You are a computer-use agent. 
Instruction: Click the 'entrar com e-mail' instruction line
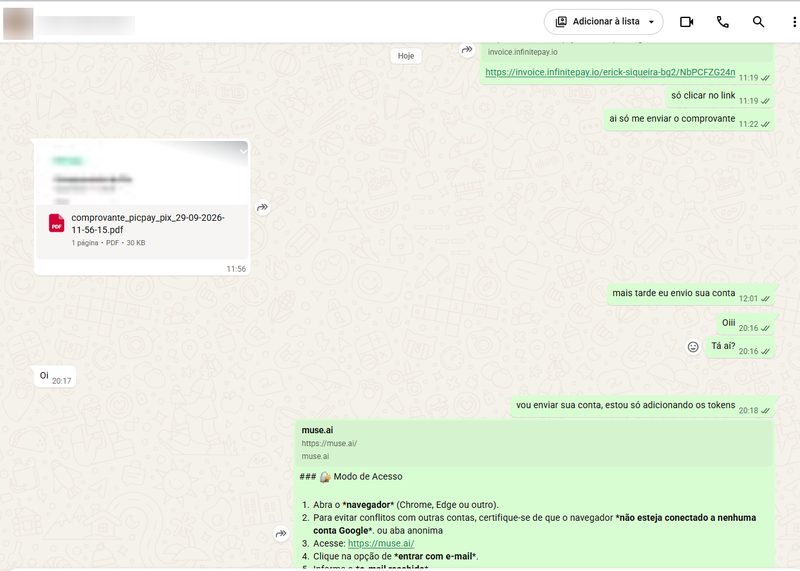[x=395, y=556]
